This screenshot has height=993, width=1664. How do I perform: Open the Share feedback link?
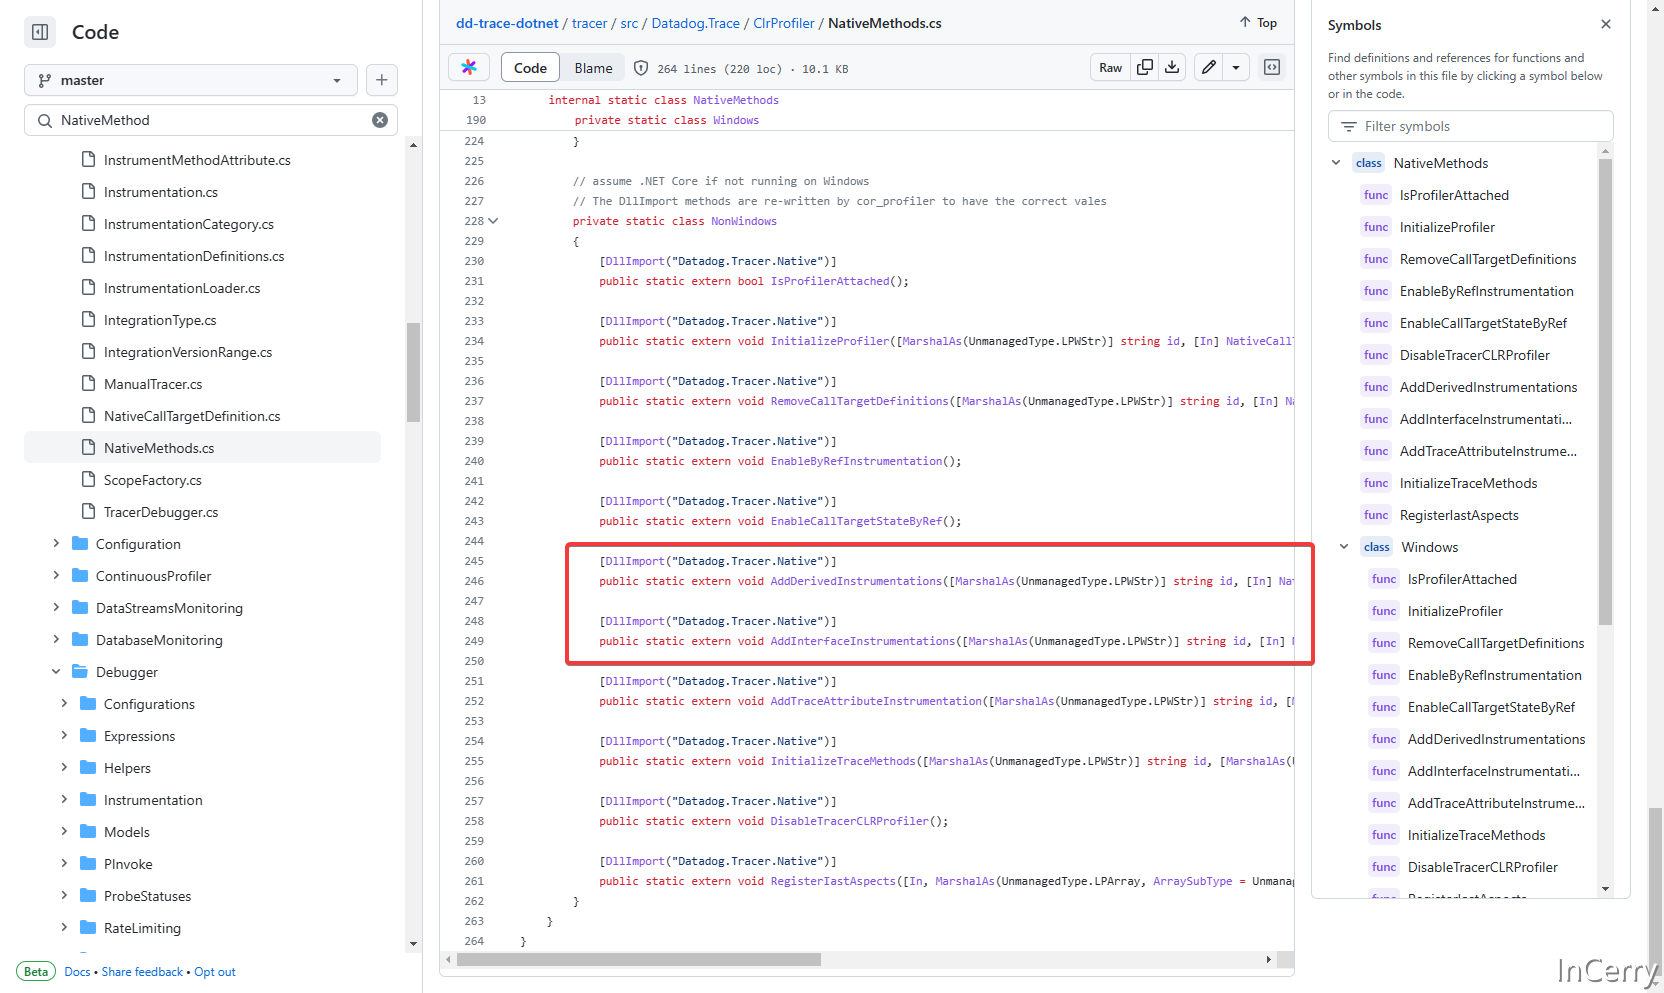pos(142,972)
